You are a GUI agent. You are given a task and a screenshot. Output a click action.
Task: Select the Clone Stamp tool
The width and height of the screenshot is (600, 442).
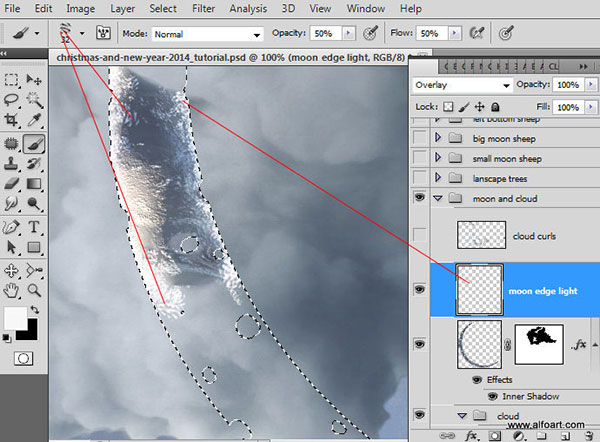11,164
